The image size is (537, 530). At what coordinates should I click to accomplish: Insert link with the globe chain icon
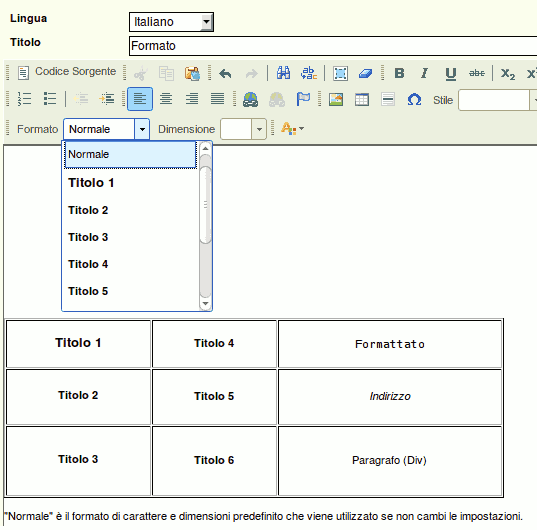250,100
